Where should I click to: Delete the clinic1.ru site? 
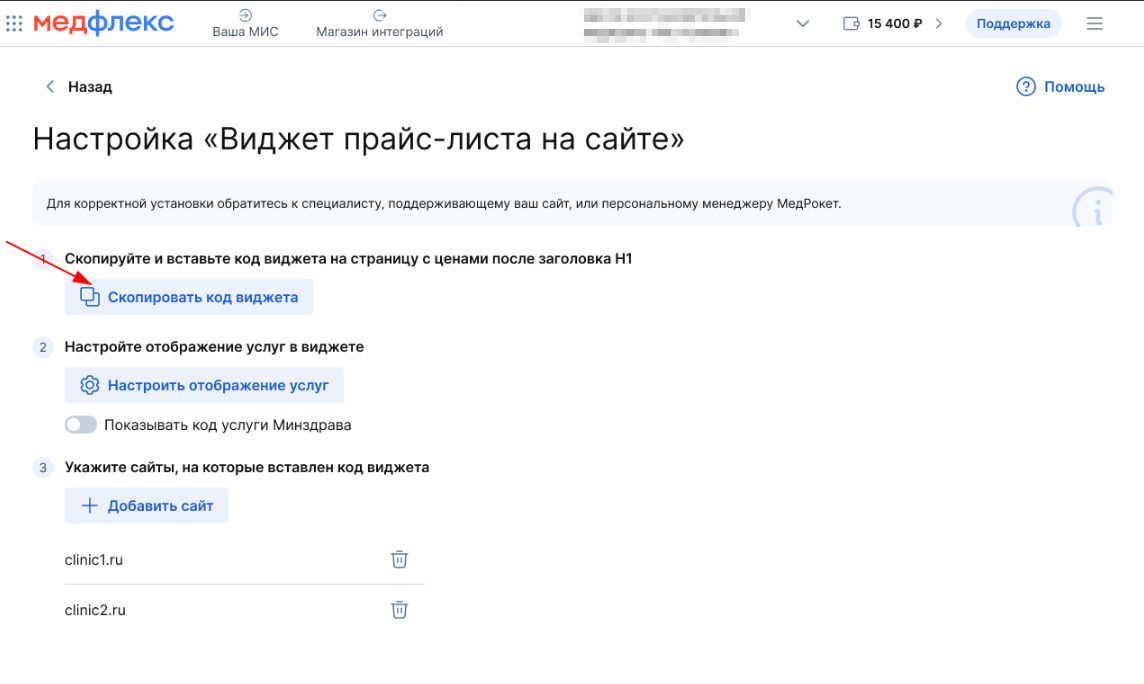pyautogui.click(x=399, y=560)
